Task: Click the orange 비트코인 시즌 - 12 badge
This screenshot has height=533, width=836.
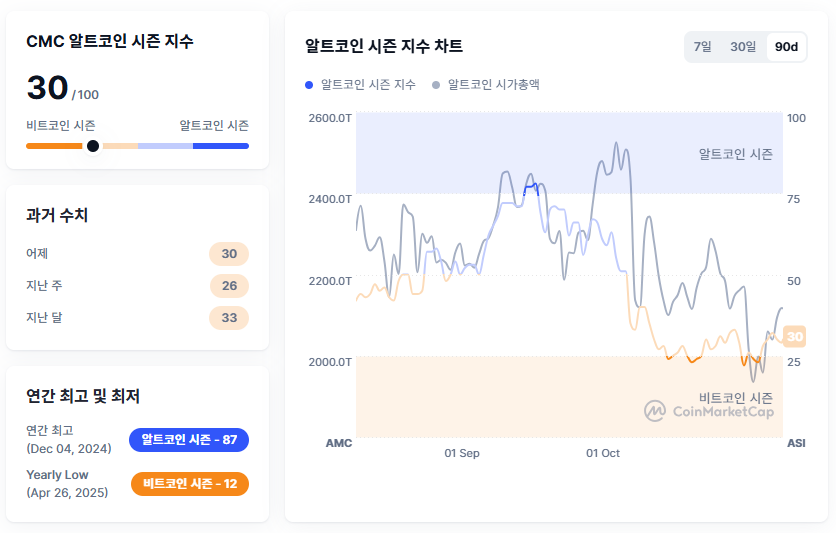Action: 189,484
